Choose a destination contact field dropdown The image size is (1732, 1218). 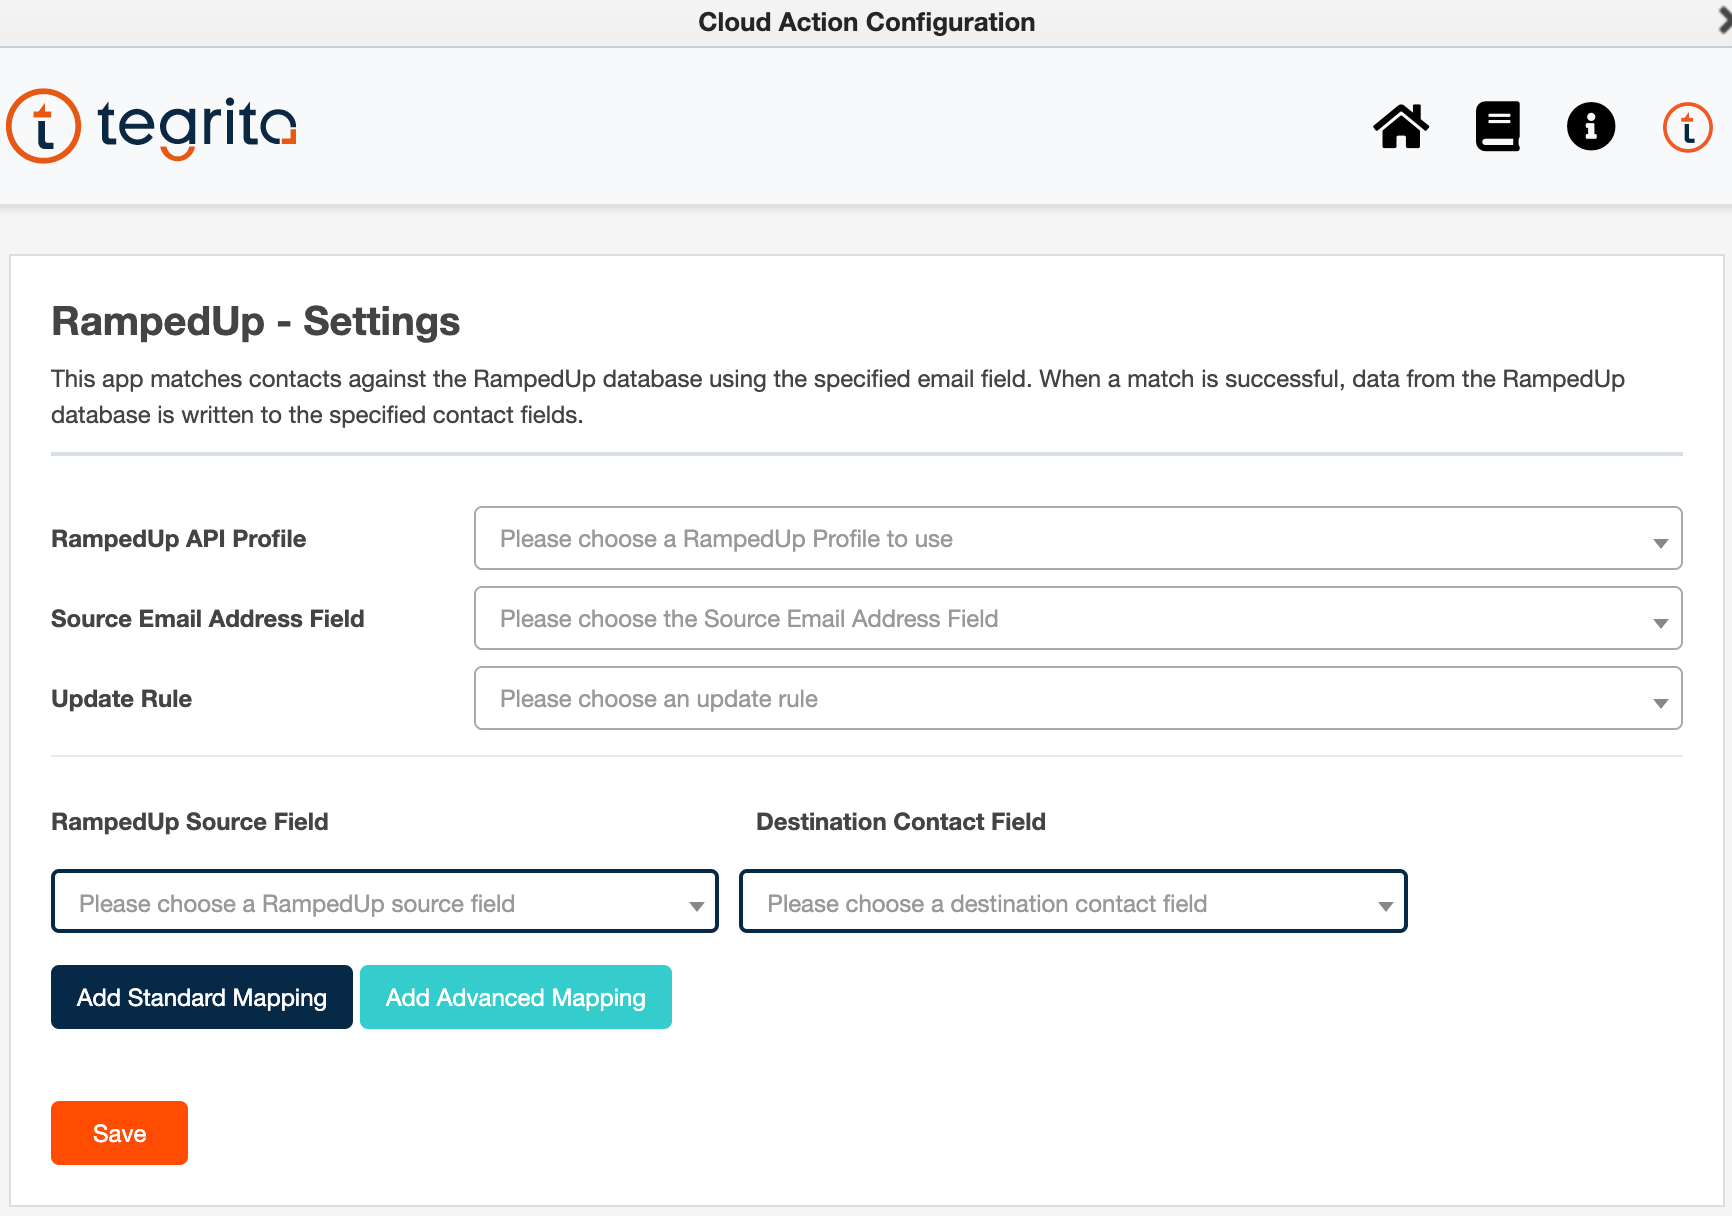[x=1073, y=902]
